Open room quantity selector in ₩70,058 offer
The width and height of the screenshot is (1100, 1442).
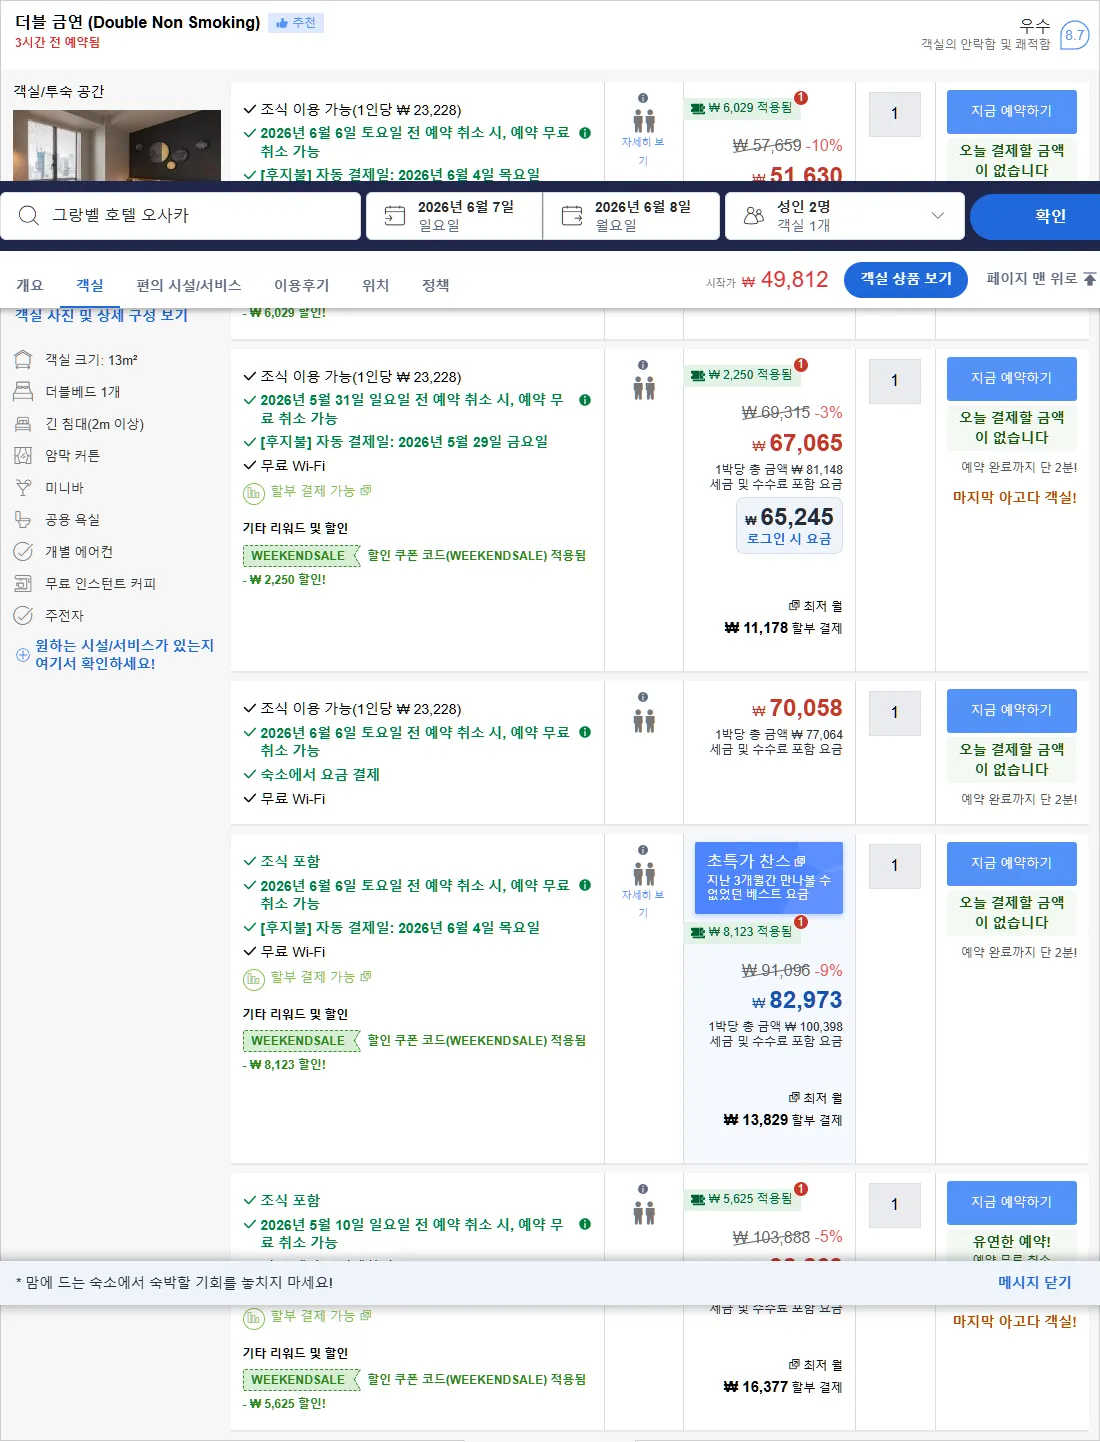[895, 713]
